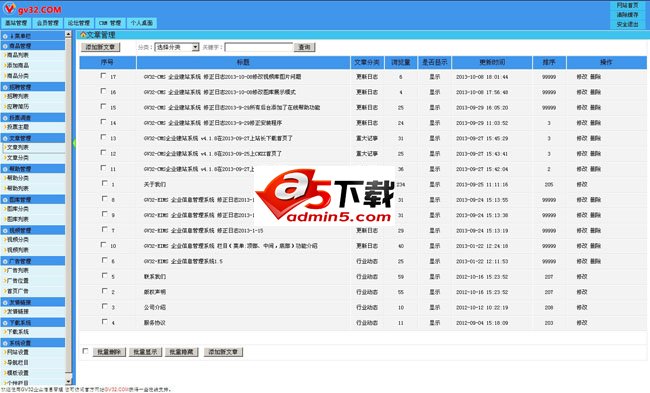The image size is (650, 393).
Task: Collapse the 广告管理 sidebar section
Action: pos(32,261)
